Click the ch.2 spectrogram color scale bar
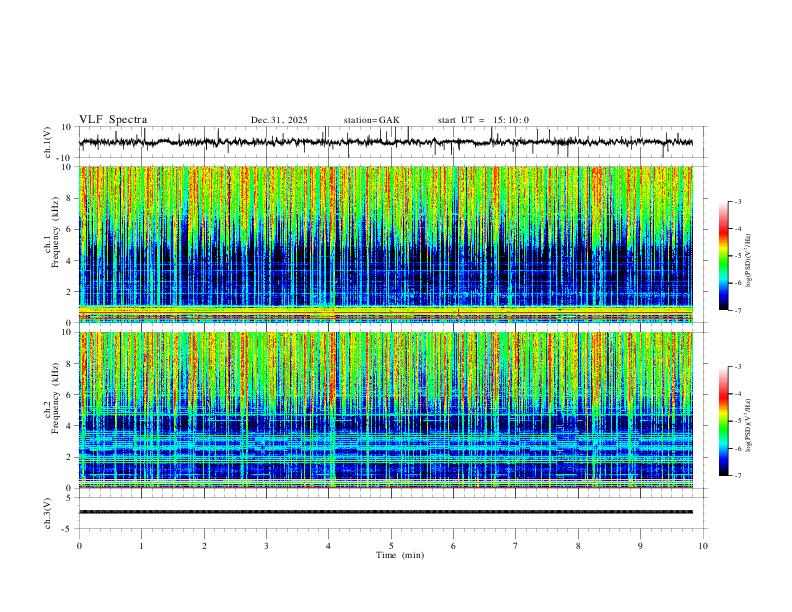Viewport: 792px width, 612px height. point(724,421)
